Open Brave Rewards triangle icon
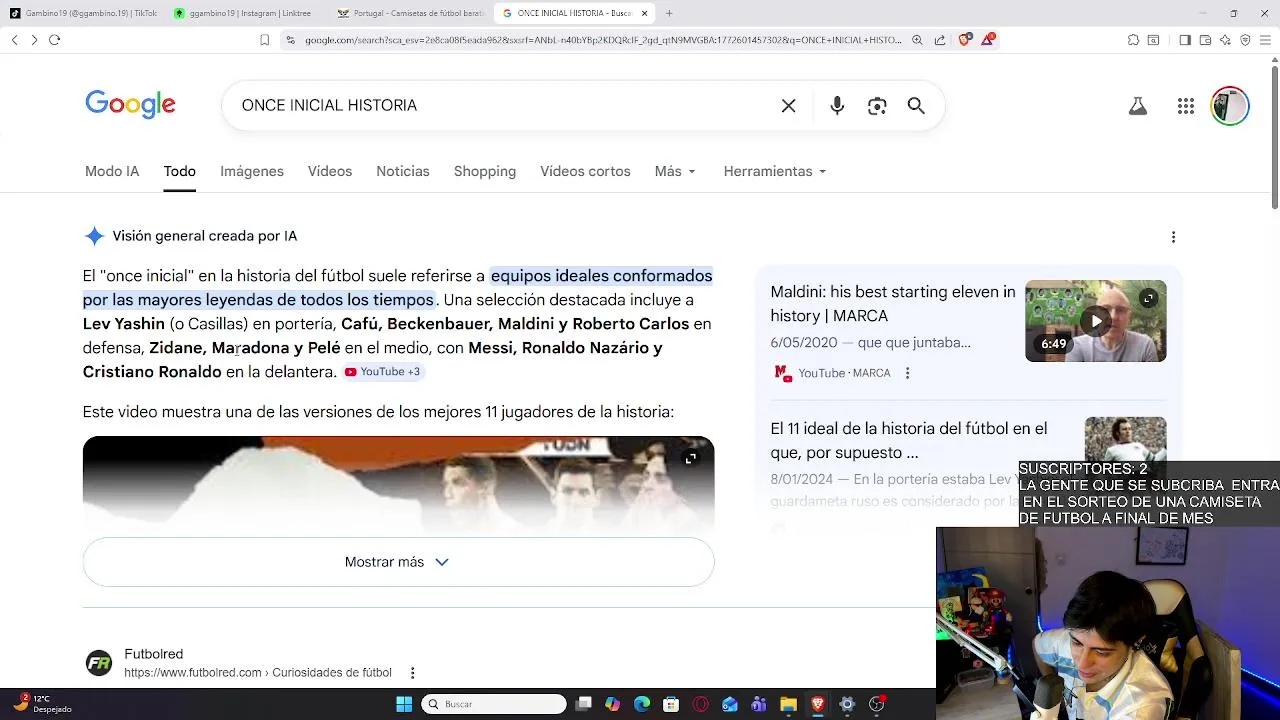1280x720 pixels. pyautogui.click(x=988, y=39)
